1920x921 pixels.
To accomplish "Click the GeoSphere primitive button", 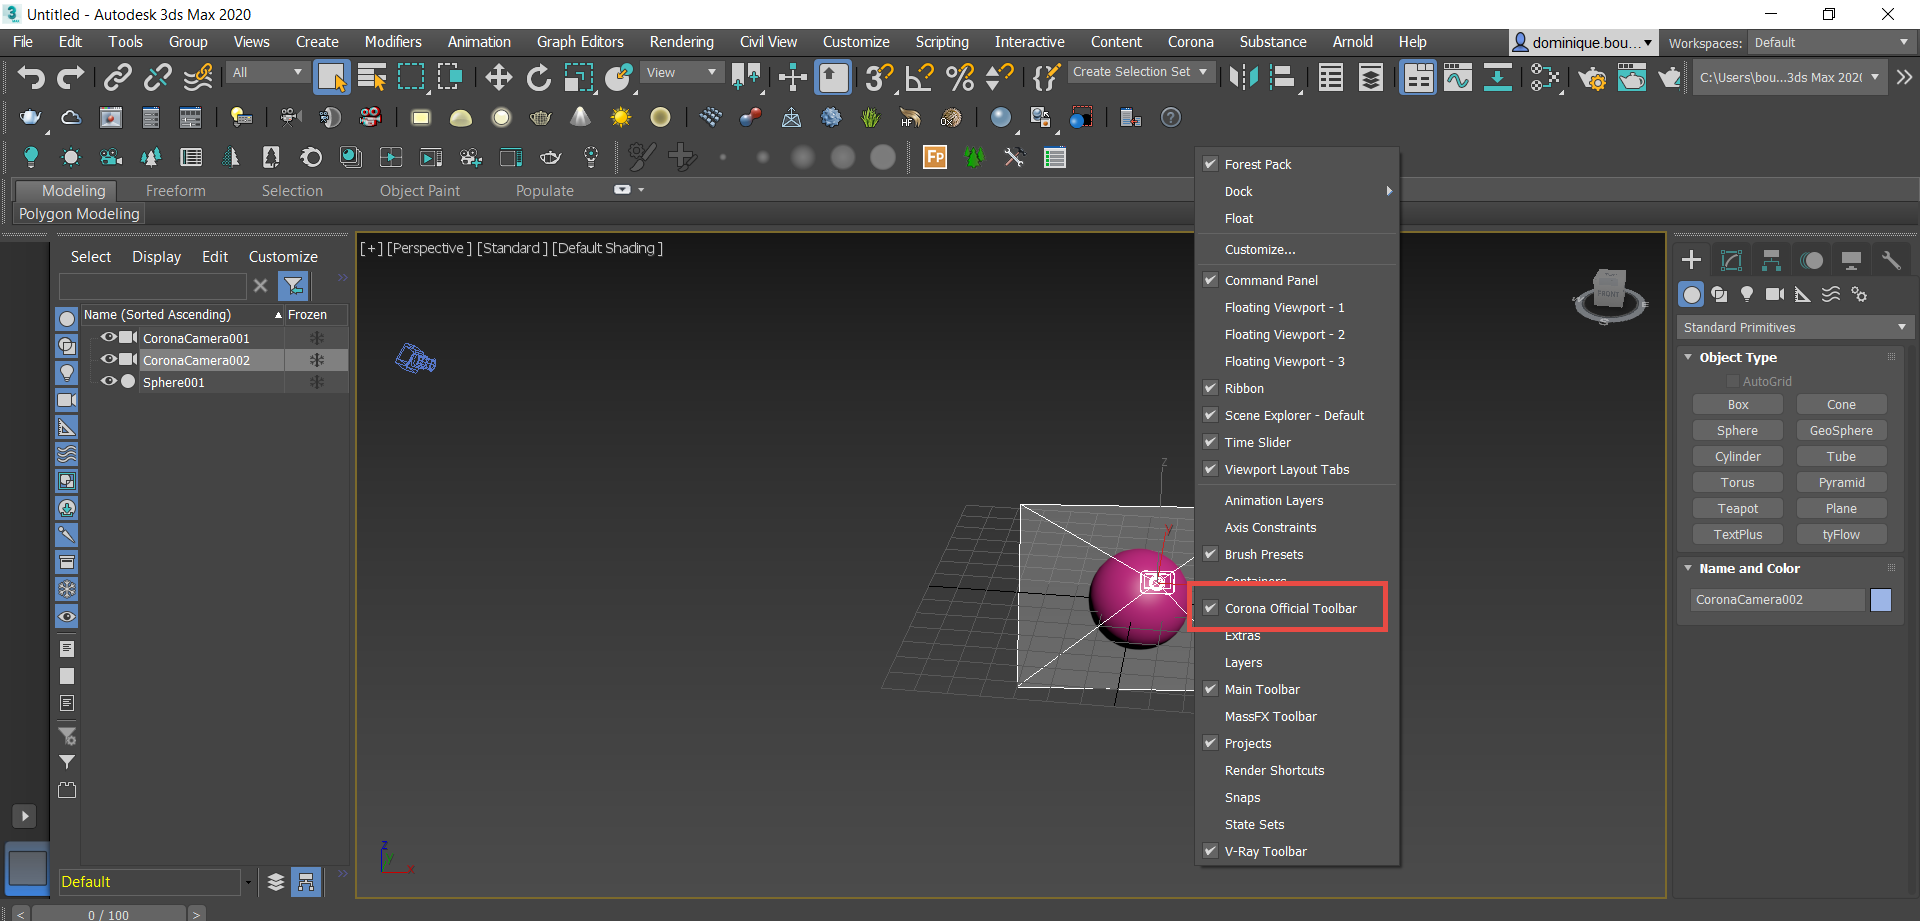I will 1841,430.
